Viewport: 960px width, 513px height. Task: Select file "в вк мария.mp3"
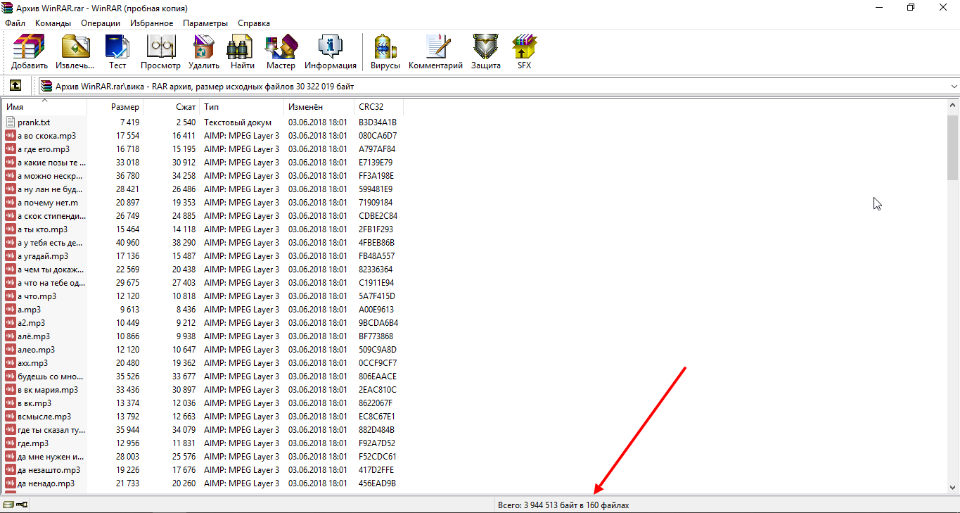point(48,390)
